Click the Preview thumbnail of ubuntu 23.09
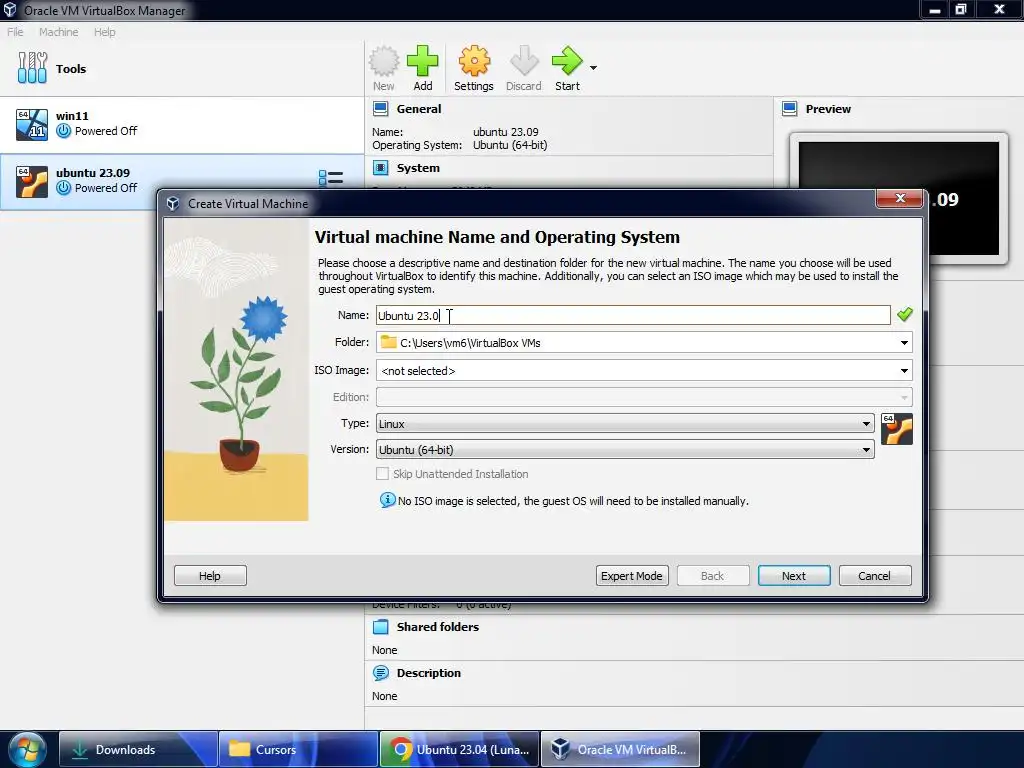Viewport: 1024px width, 768px height. tap(899, 198)
